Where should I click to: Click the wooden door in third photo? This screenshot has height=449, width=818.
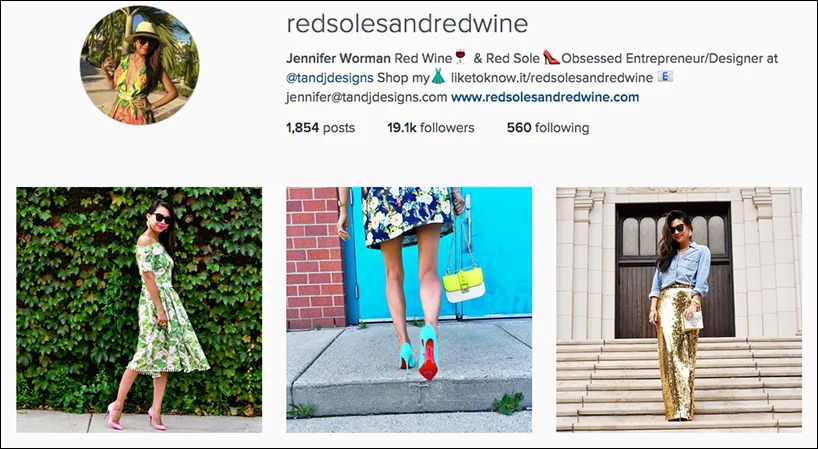(x=674, y=270)
